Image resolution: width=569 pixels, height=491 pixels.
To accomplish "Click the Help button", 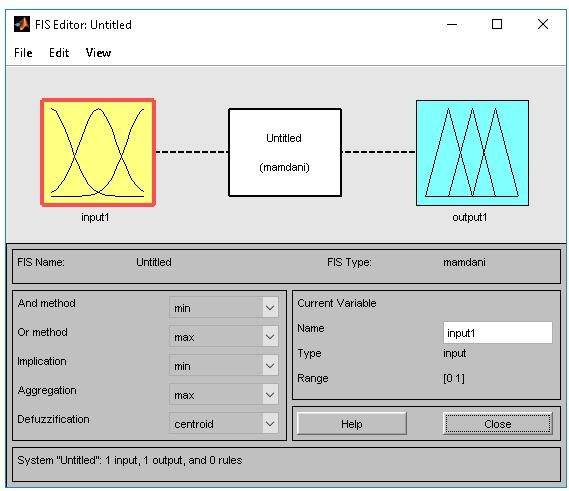I will [x=352, y=424].
